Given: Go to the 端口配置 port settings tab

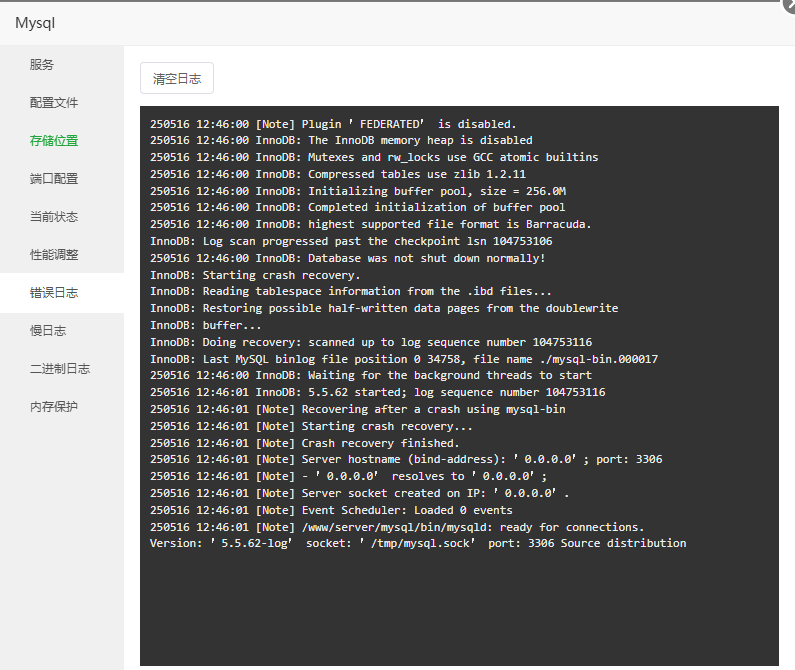Looking at the screenshot, I should [54, 179].
